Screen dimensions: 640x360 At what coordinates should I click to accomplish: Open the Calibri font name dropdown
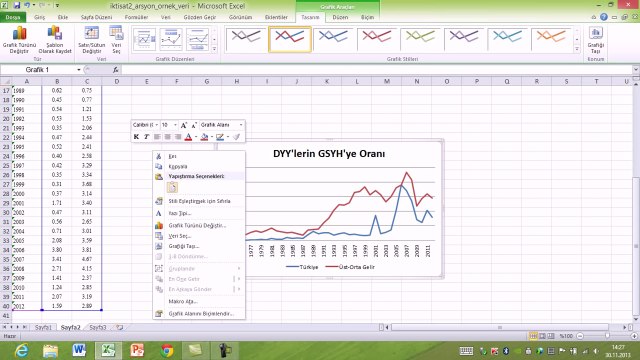pyautogui.click(x=156, y=125)
